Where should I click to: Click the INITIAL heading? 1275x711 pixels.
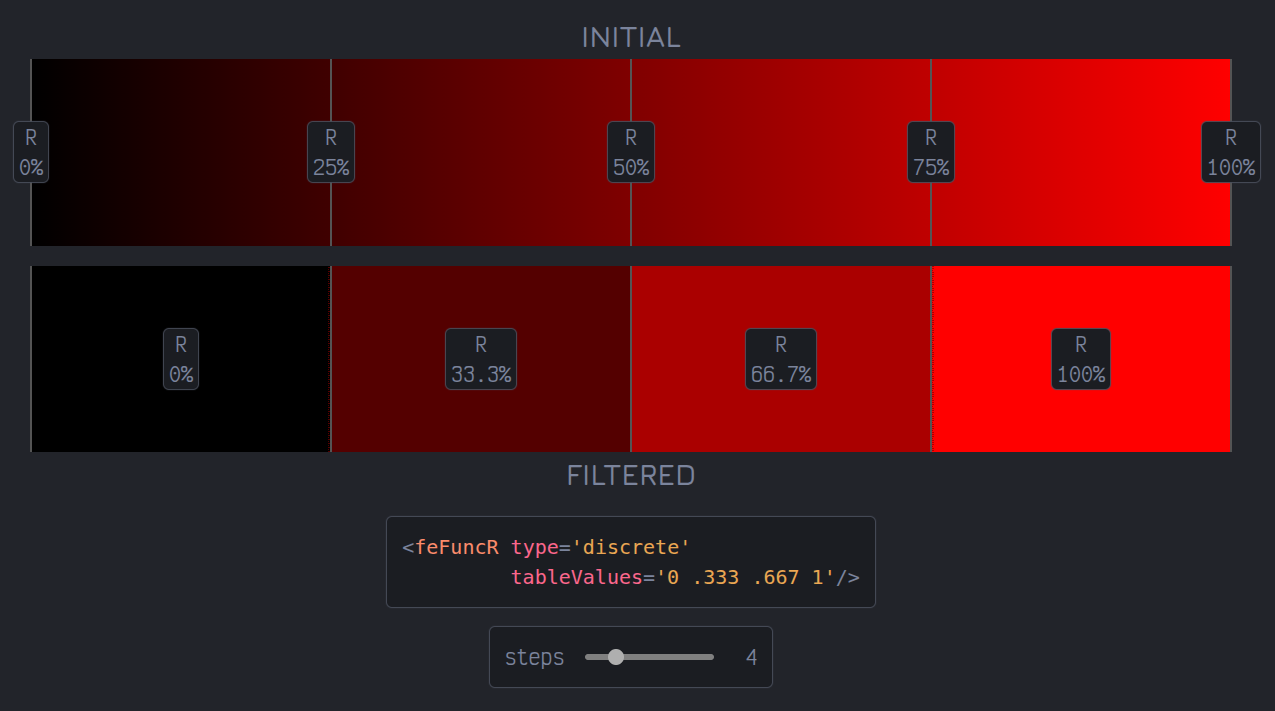[631, 38]
